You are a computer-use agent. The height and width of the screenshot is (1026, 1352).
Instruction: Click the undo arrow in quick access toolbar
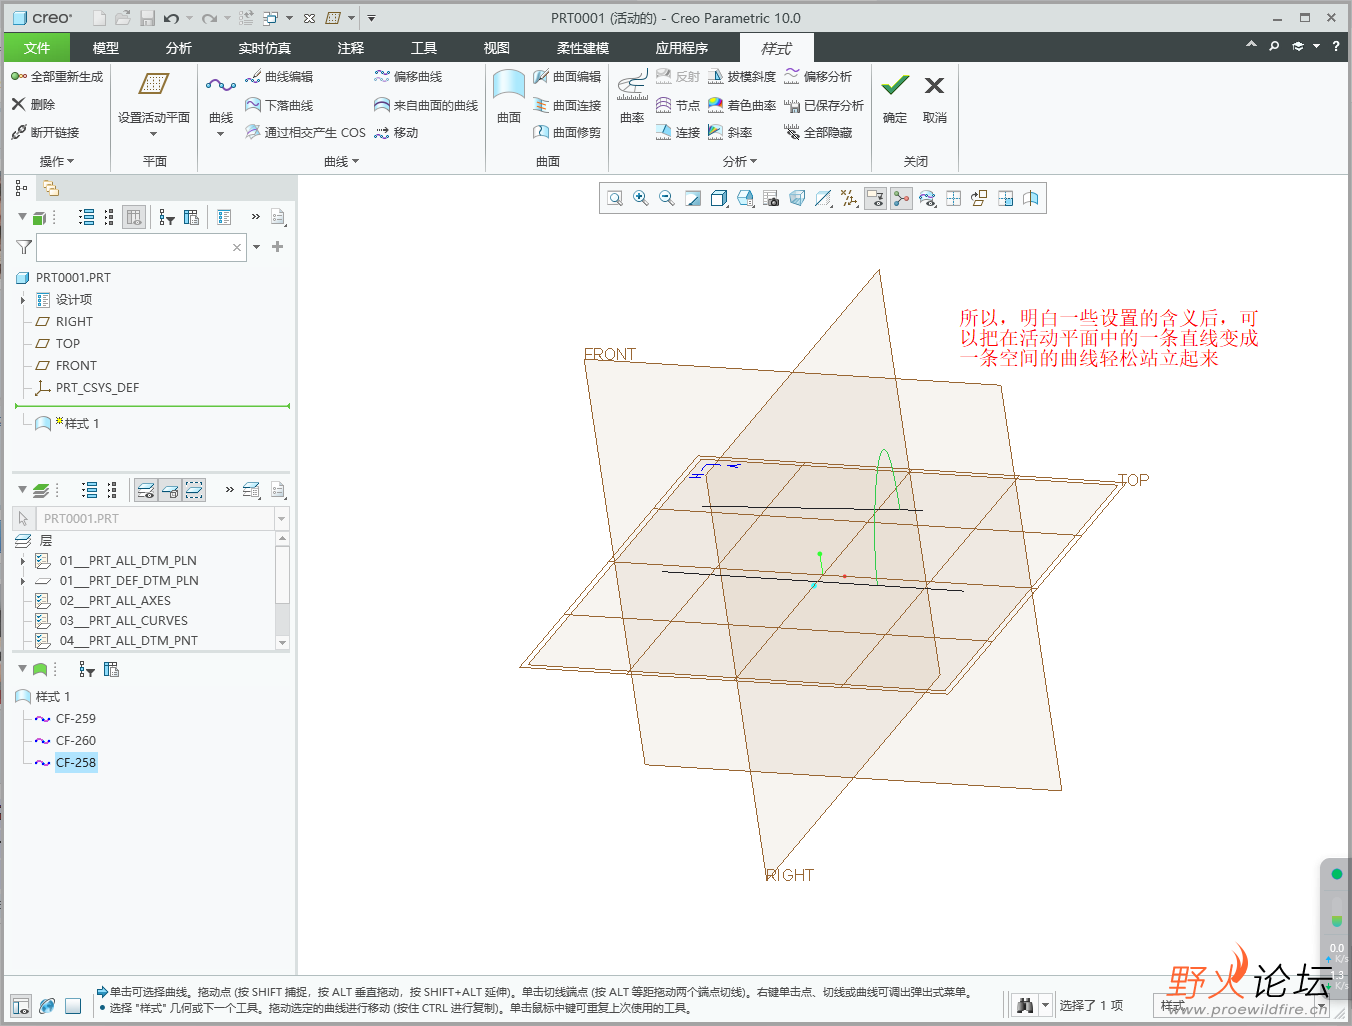point(171,18)
